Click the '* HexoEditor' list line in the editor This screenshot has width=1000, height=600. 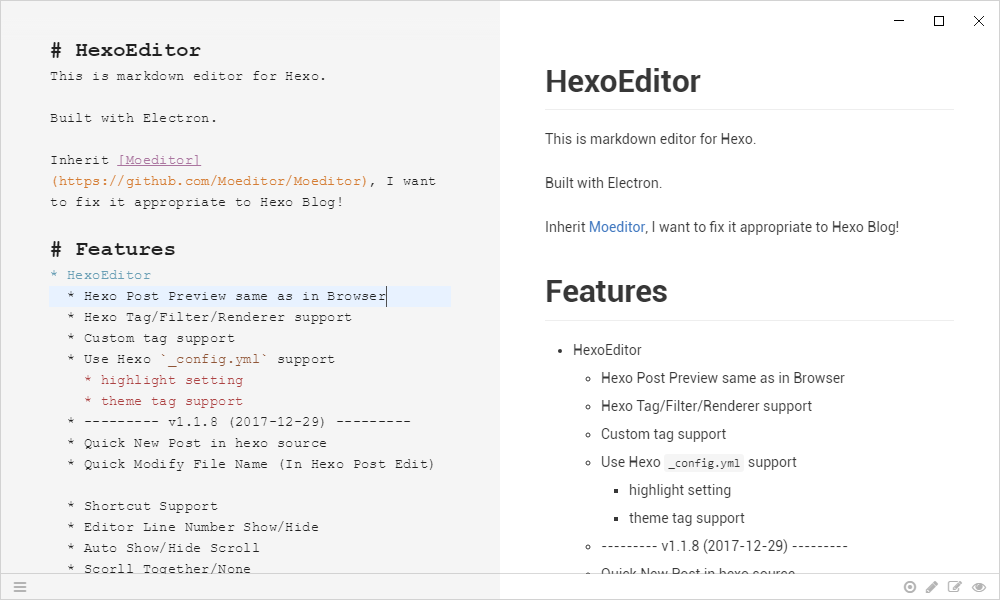[101, 275]
